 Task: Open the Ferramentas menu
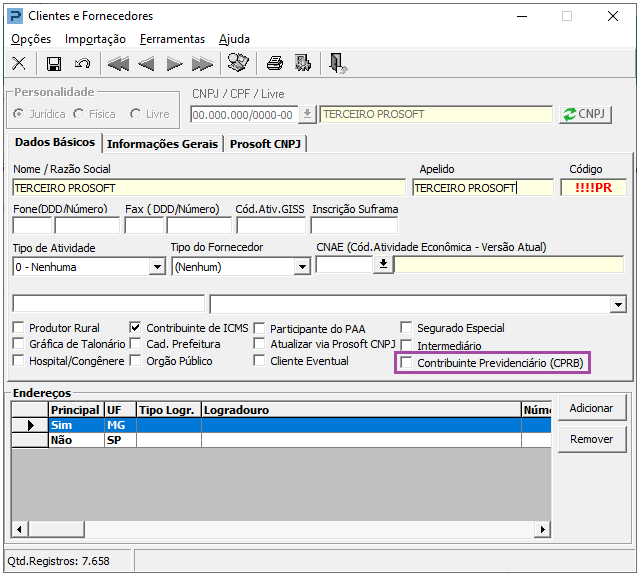pyautogui.click(x=172, y=39)
